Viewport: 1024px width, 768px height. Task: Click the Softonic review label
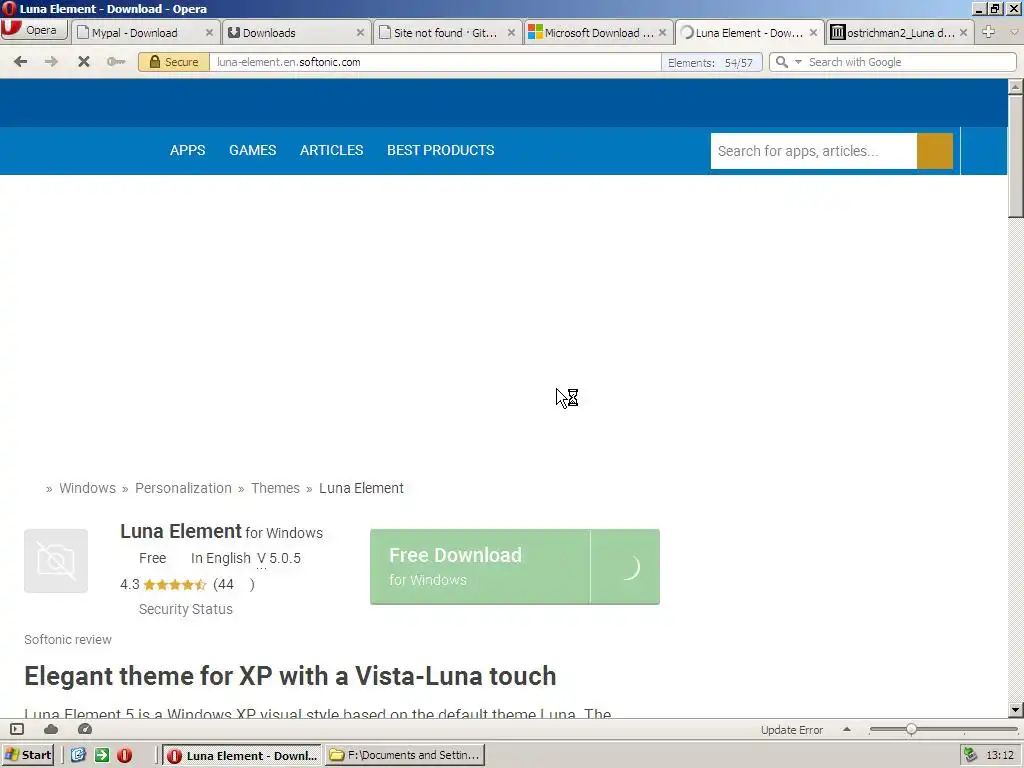tap(68, 640)
